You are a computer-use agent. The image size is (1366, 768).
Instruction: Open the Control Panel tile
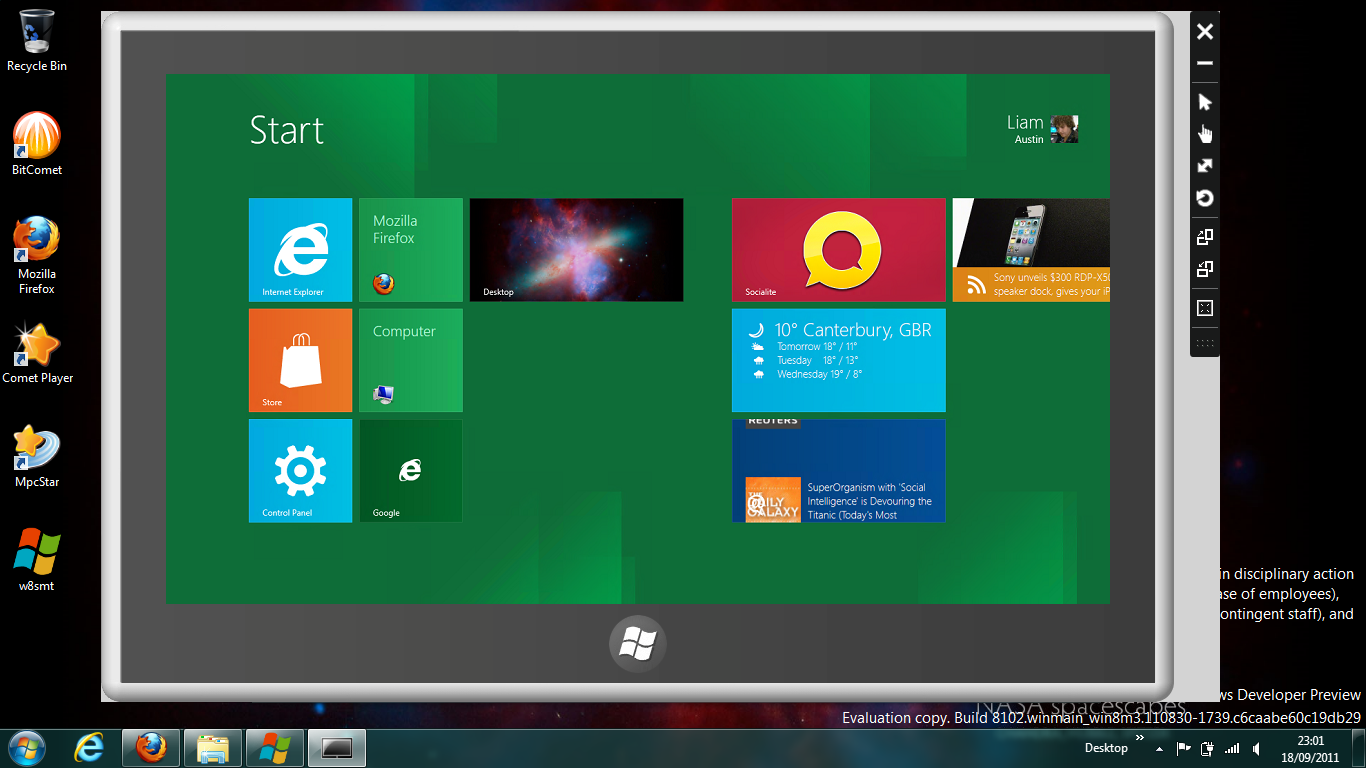click(x=300, y=470)
